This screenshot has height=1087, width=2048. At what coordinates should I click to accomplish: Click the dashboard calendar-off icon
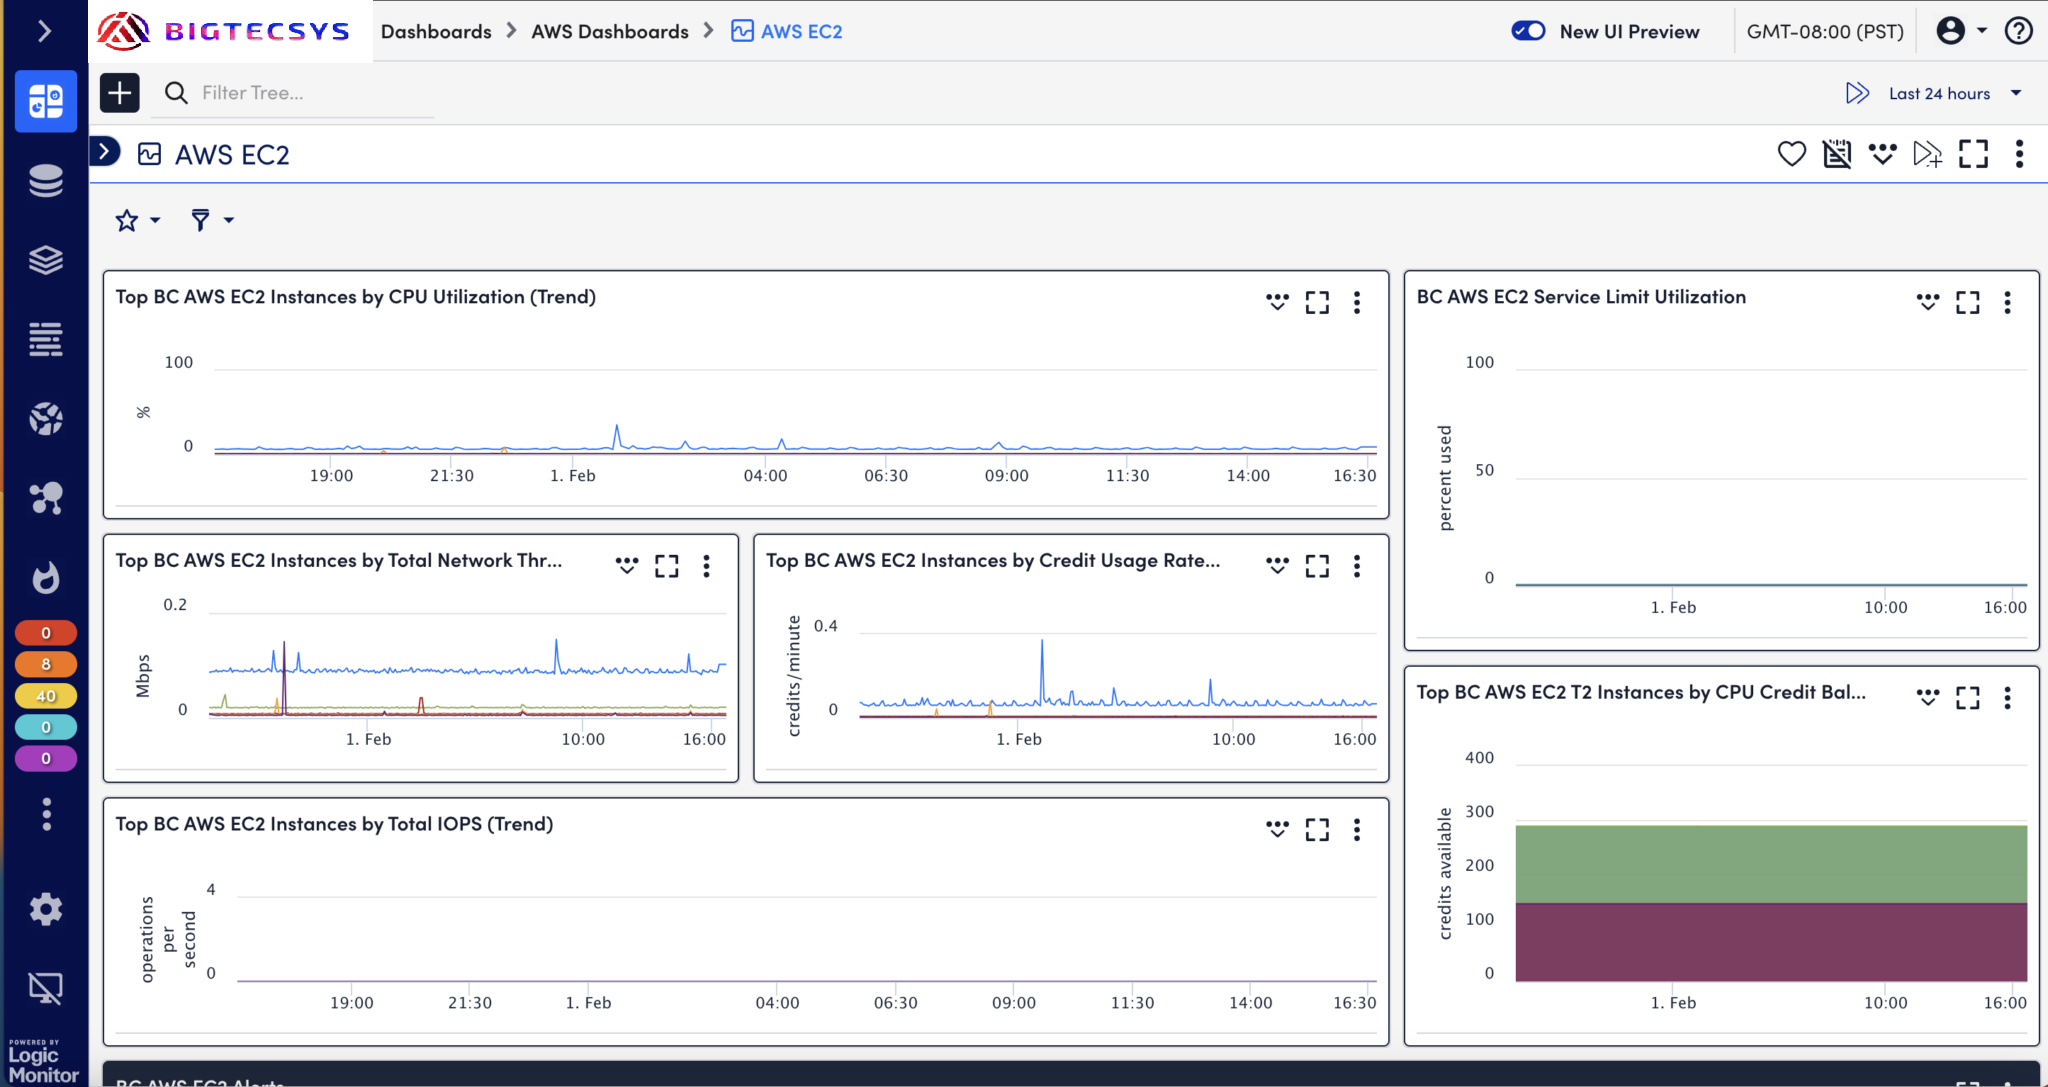point(1837,154)
